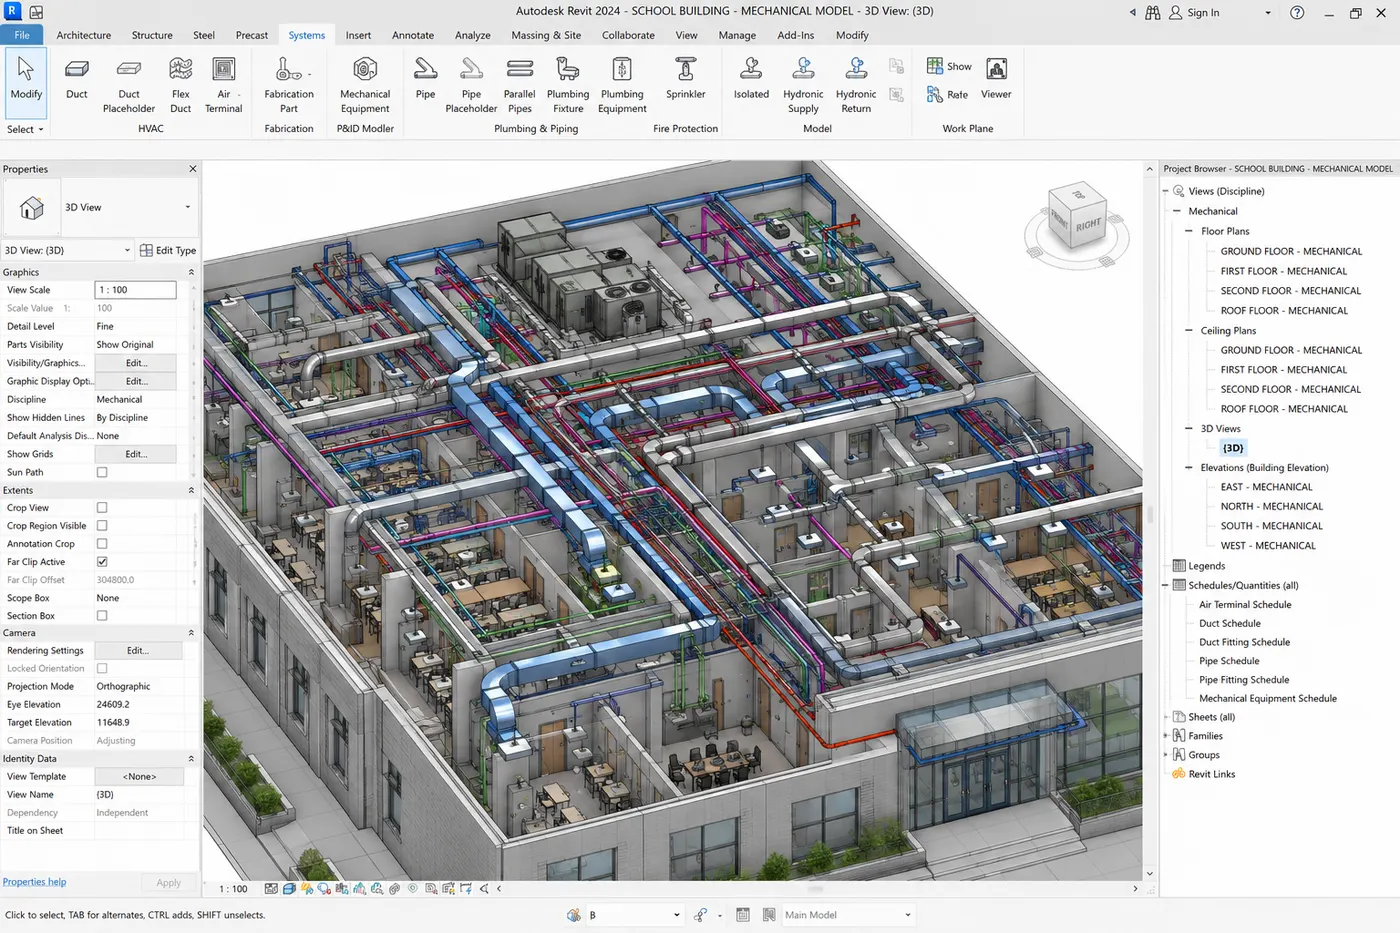Viewport: 1400px width, 933px height.
Task: Click the ViewCube RIGHT face
Action: click(x=1088, y=225)
